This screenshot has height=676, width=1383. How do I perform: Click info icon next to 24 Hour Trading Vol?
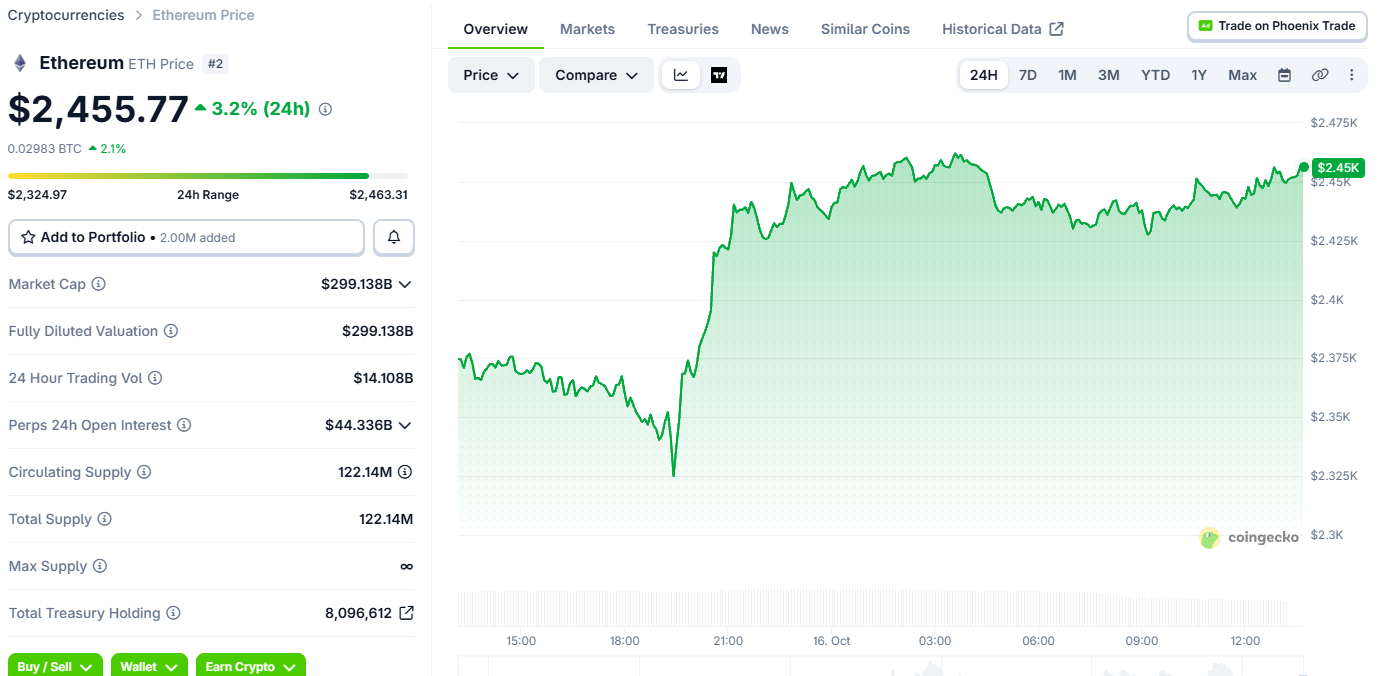pyautogui.click(x=155, y=378)
